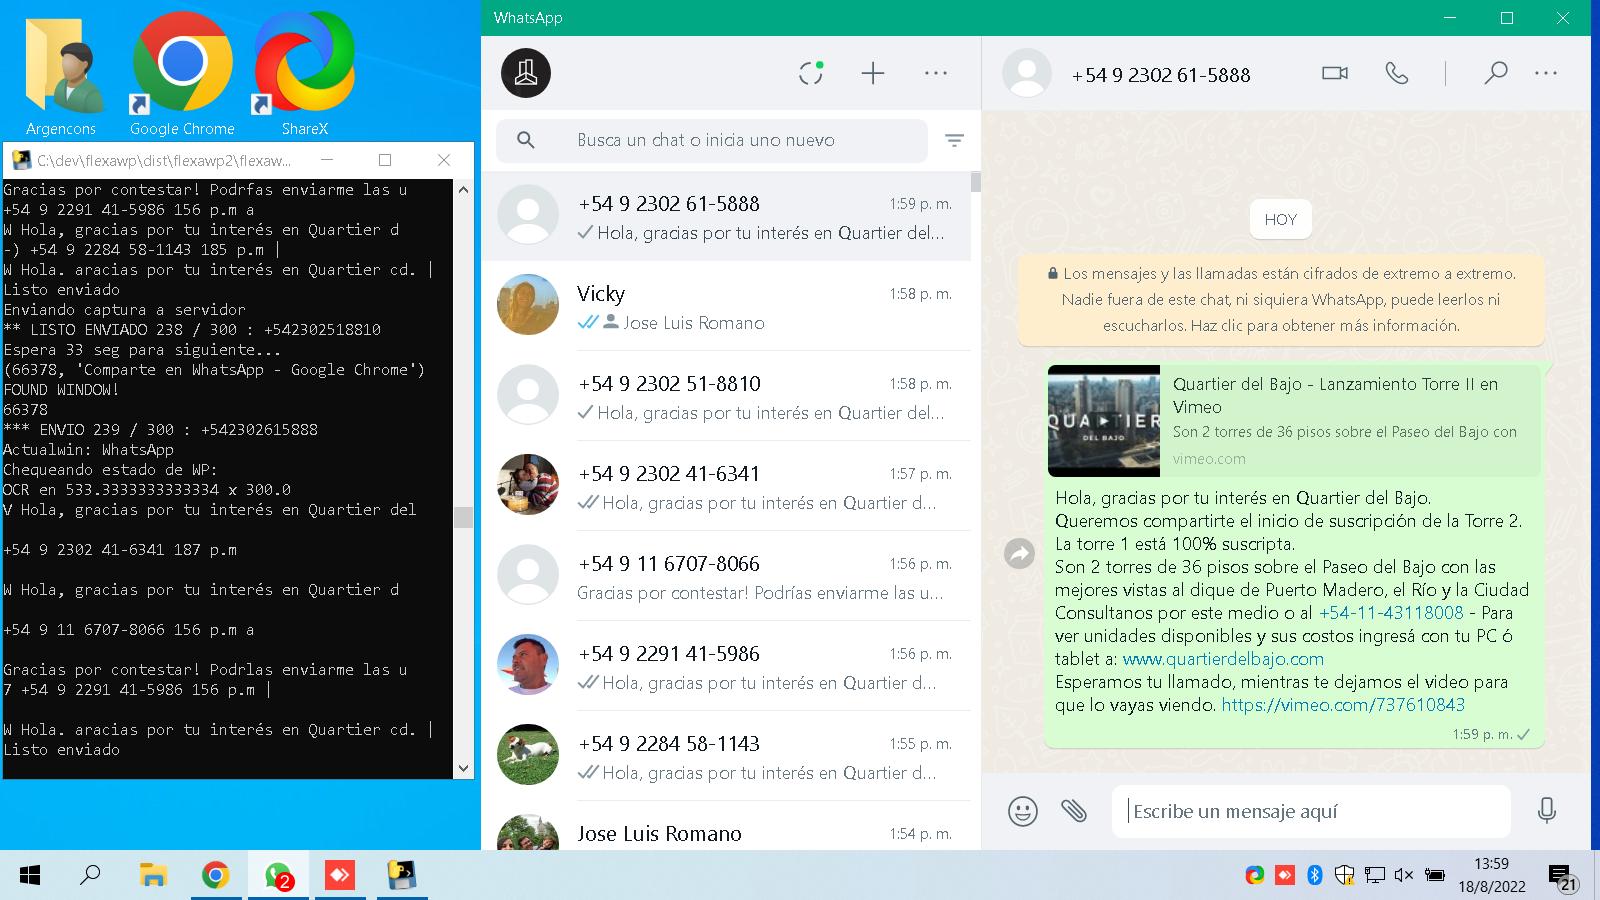Viewport: 1600px width, 900px height.
Task: Focus the 'Escribe un mensaje aquí' field
Action: tap(1311, 811)
